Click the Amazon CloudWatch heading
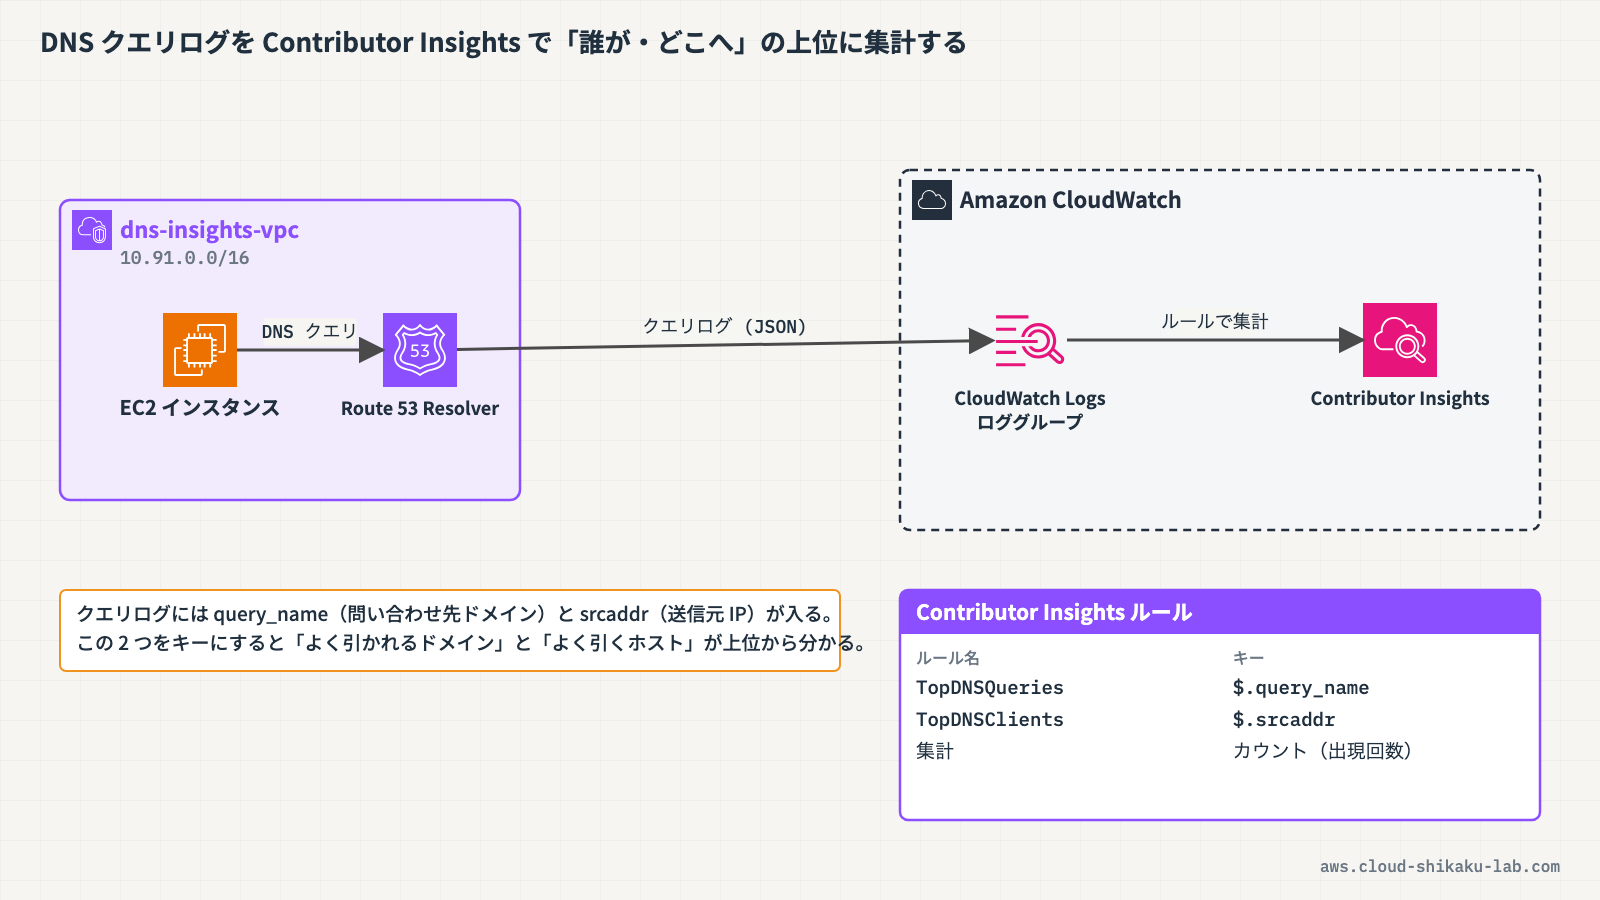The image size is (1600, 900). point(1070,200)
